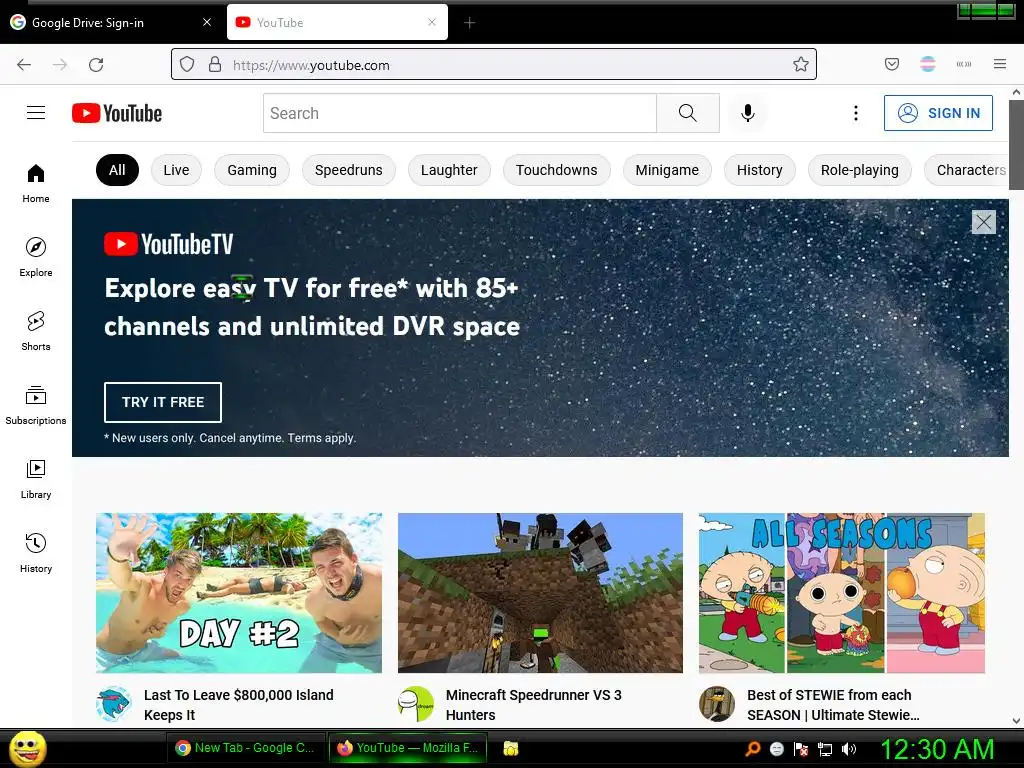
Task: Open tracking protection shield icon
Action: click(187, 64)
